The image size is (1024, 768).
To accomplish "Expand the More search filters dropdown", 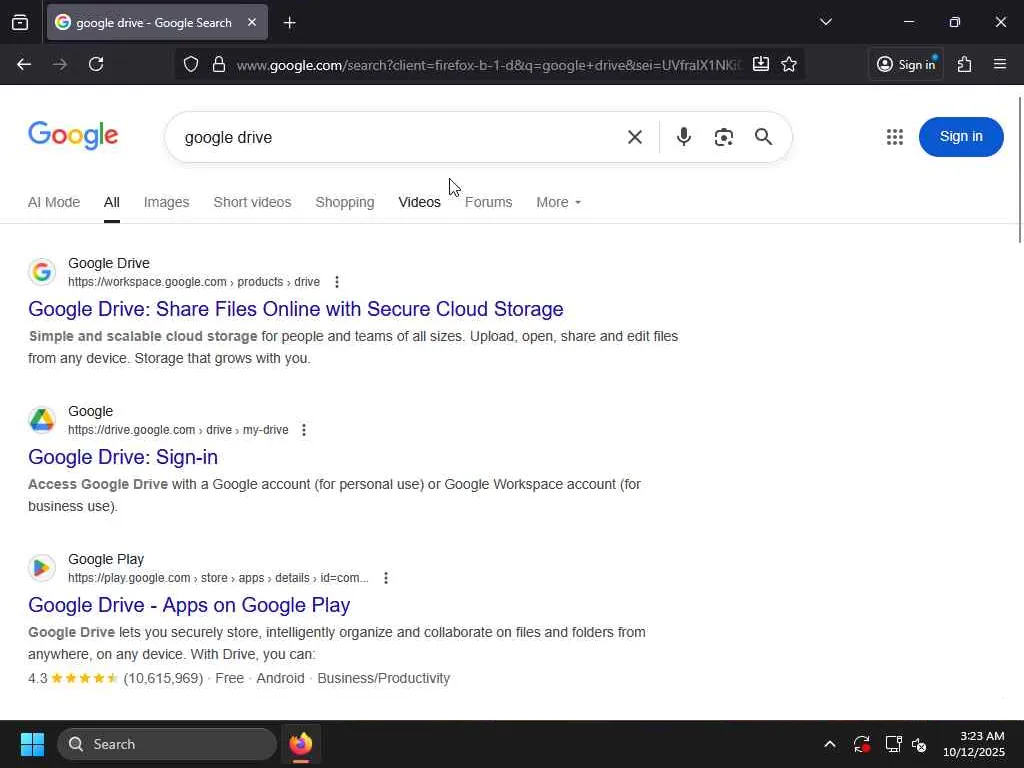I will (x=558, y=202).
